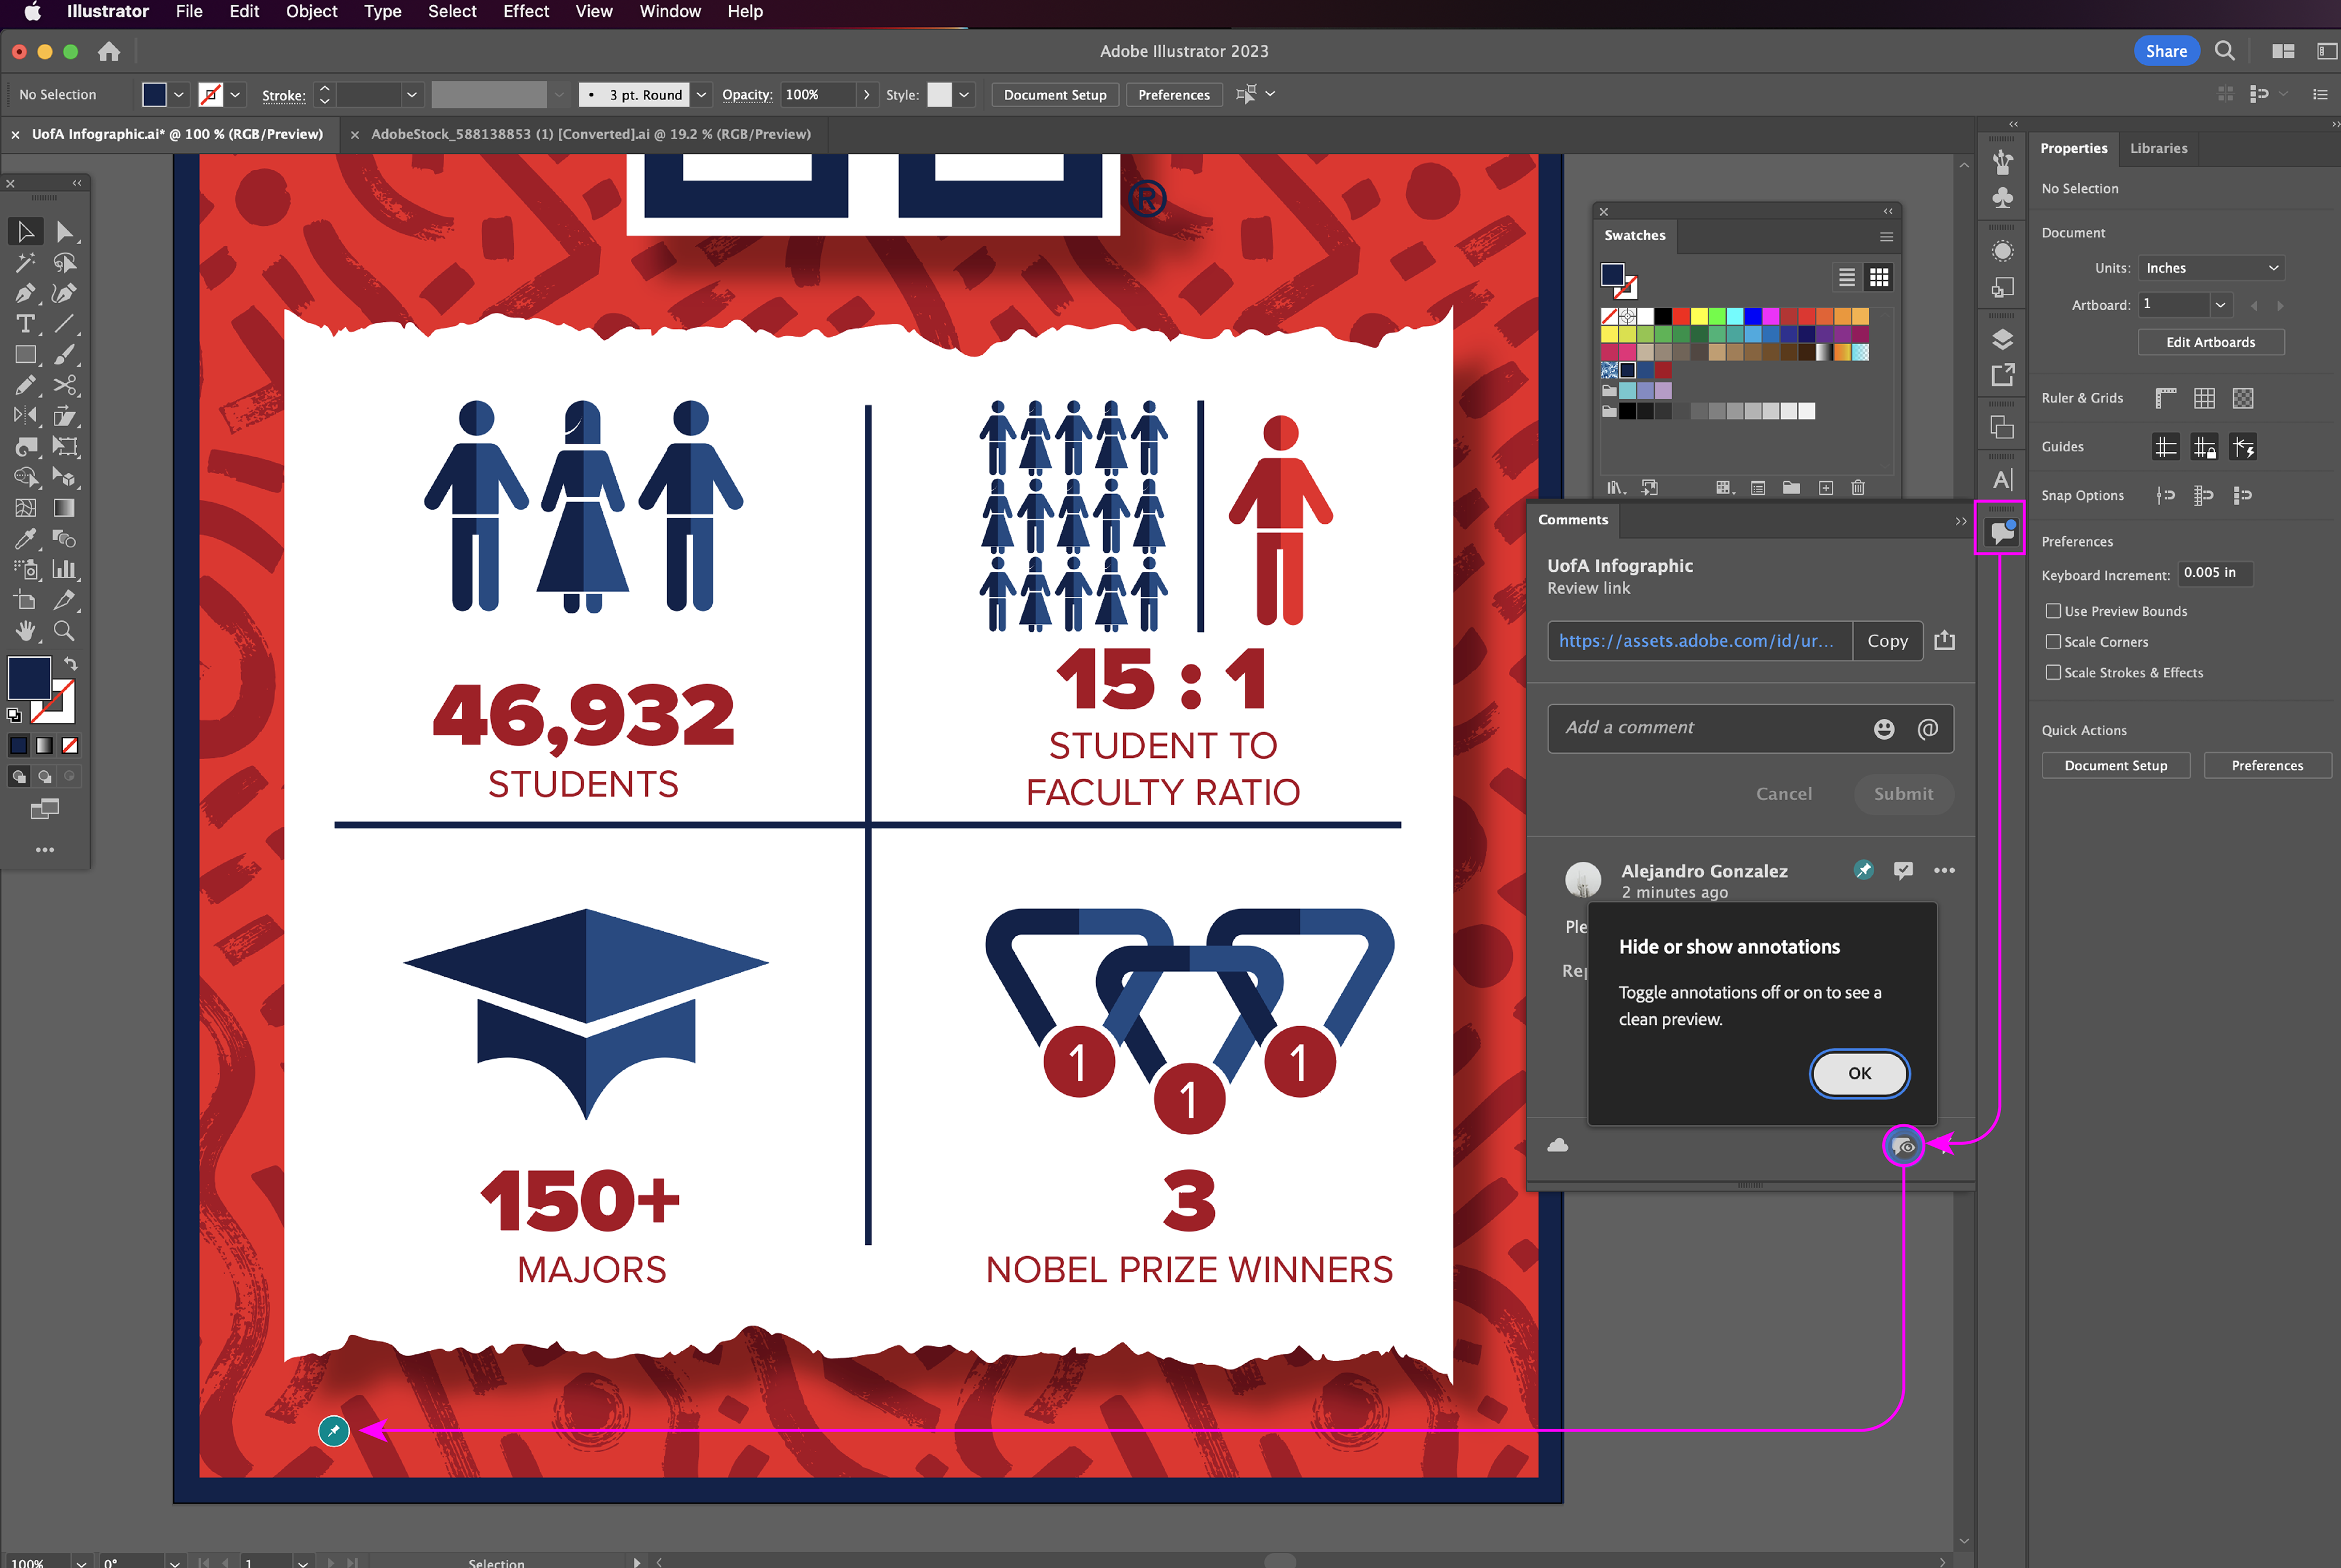Click OK in the annotations tooltip

click(1859, 1073)
